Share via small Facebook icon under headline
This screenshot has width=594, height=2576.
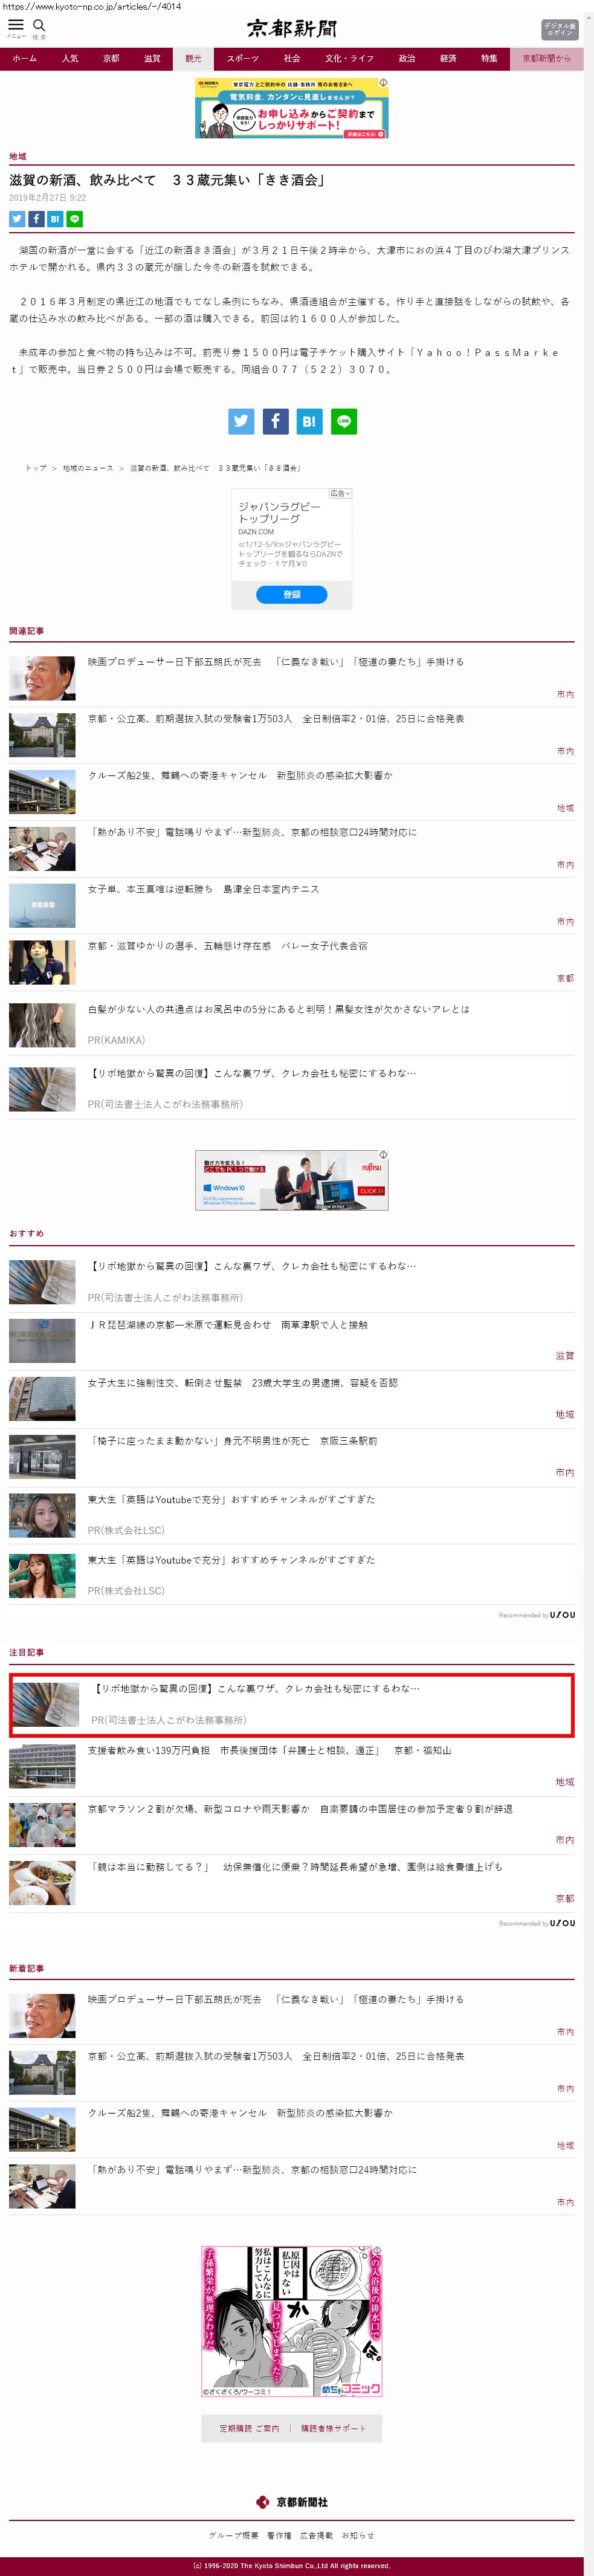click(36, 219)
